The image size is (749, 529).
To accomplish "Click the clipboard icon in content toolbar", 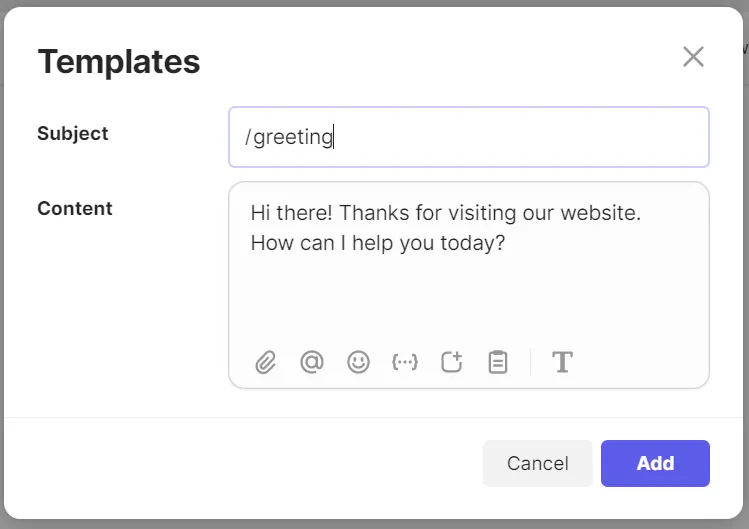I will (498, 362).
